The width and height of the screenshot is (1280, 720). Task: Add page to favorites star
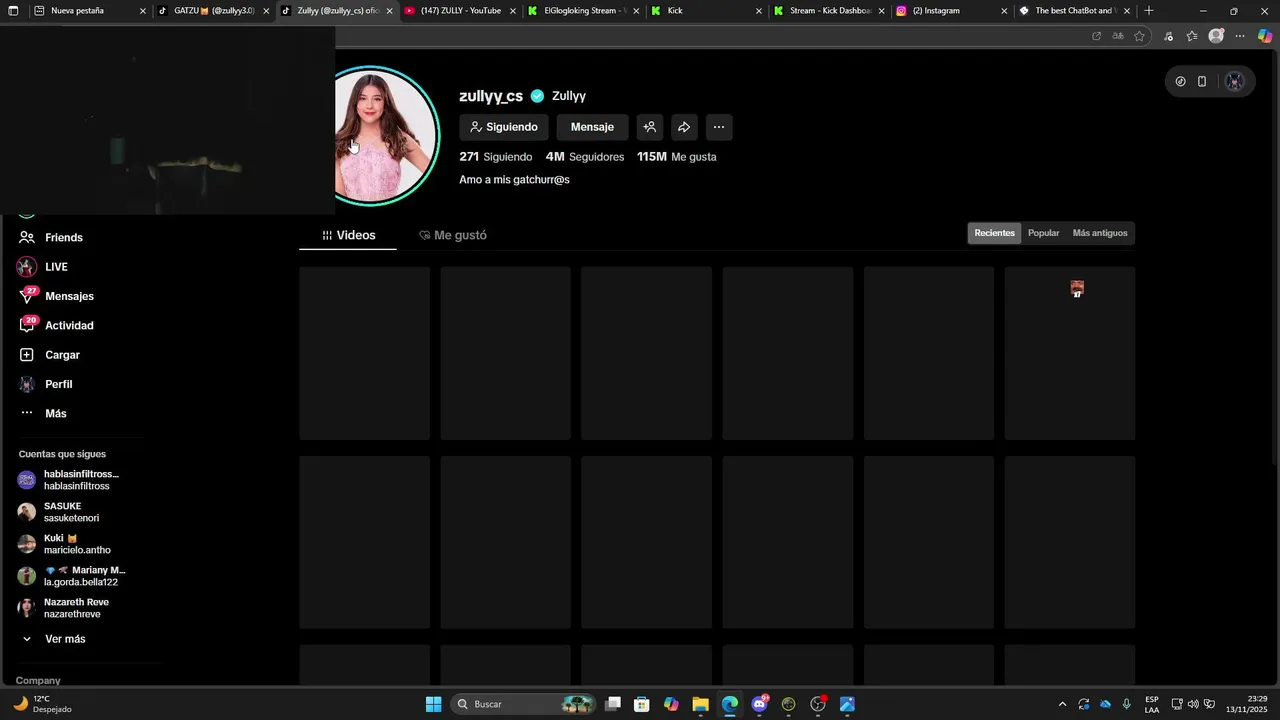tap(1139, 36)
